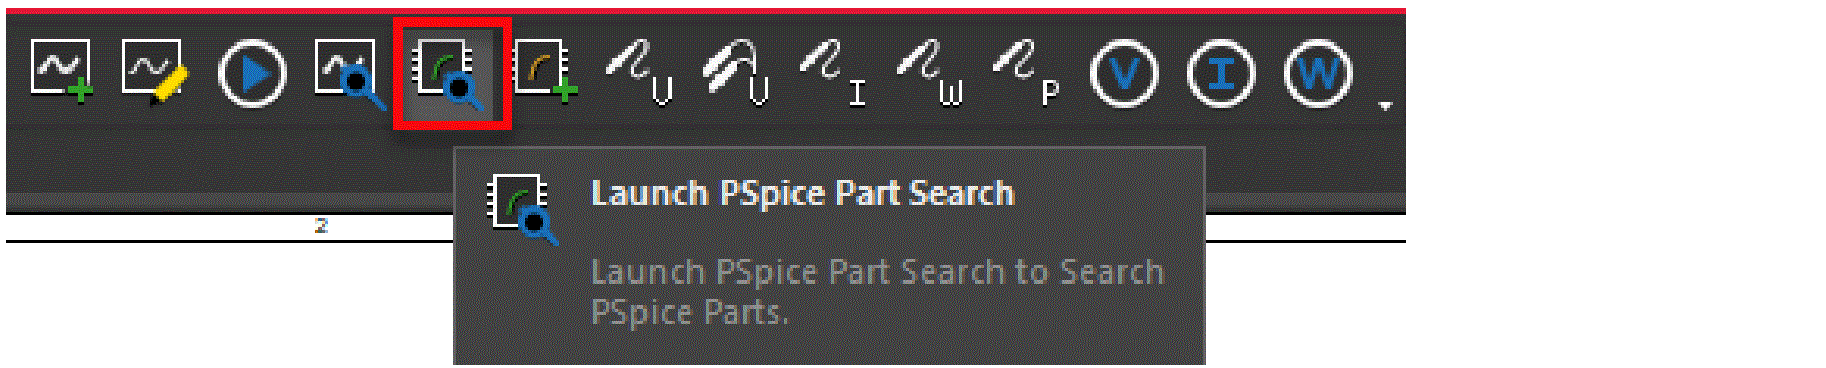Pick the Current marker probe labeled I
1826x368 pixels.
tap(834, 72)
